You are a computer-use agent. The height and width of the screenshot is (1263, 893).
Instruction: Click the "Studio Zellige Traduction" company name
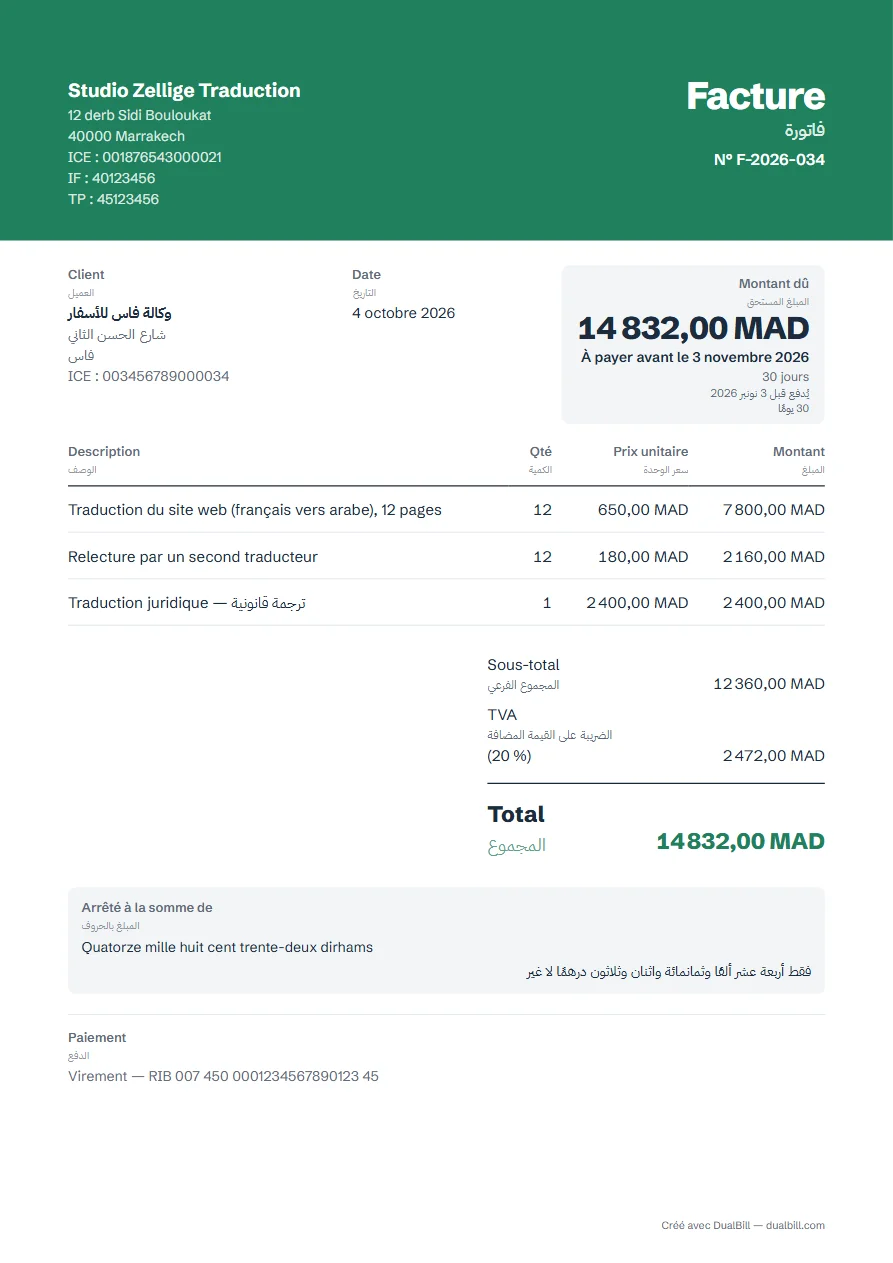point(184,90)
